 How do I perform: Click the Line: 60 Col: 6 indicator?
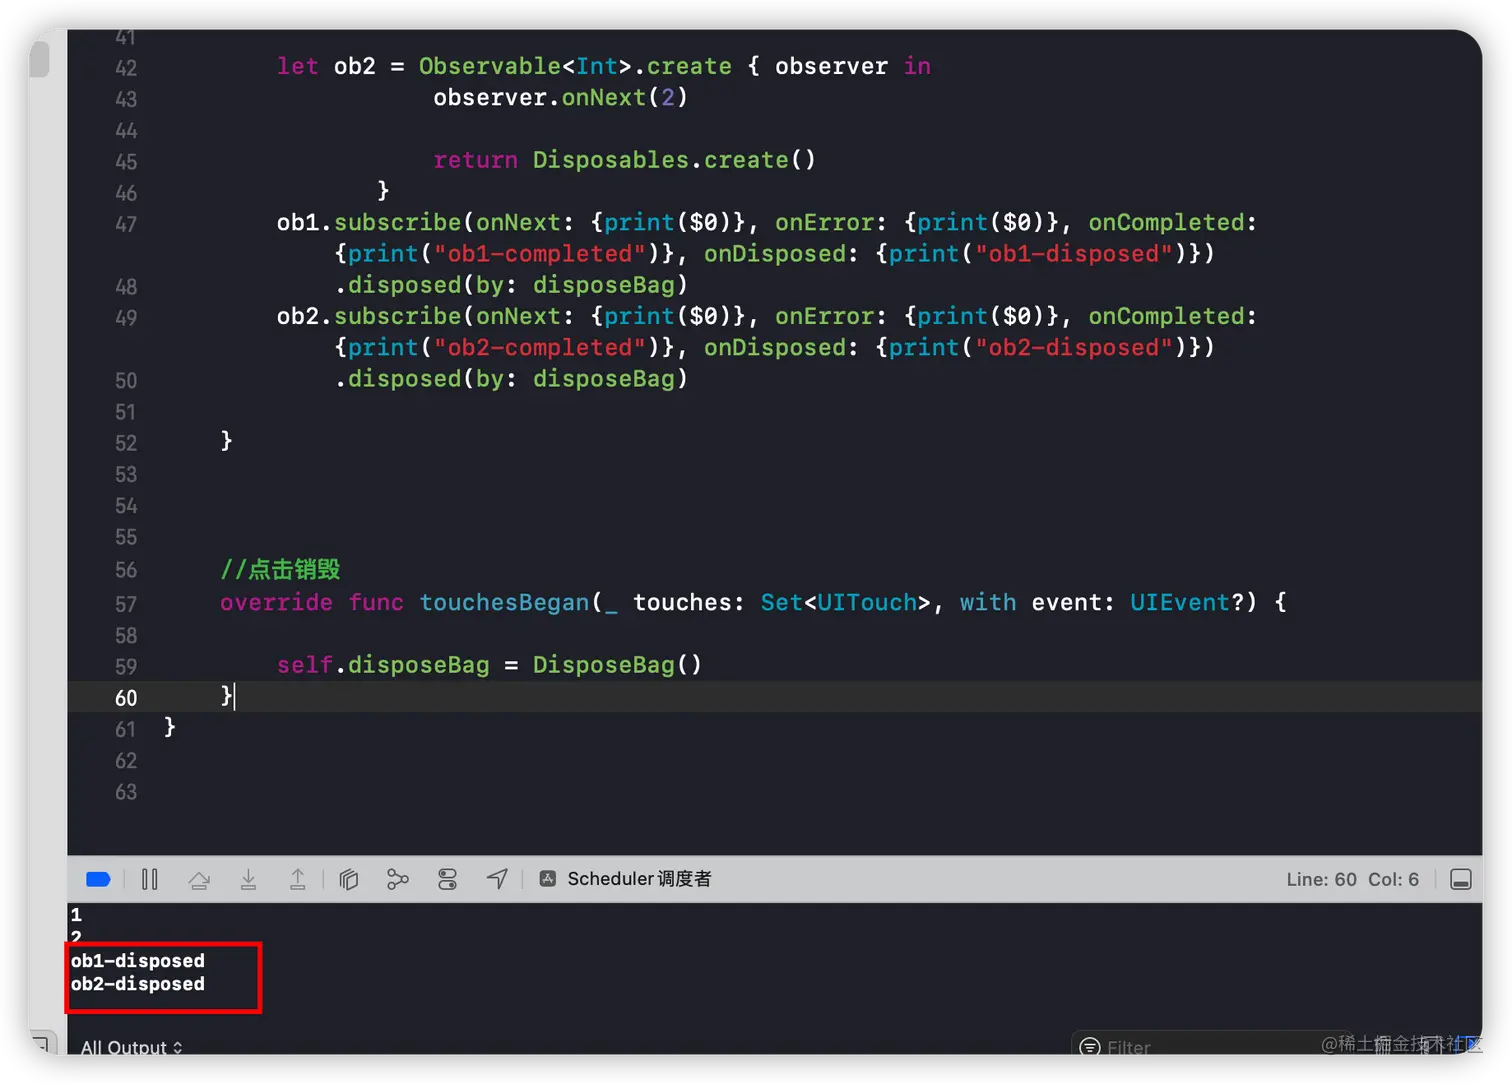tap(1352, 879)
